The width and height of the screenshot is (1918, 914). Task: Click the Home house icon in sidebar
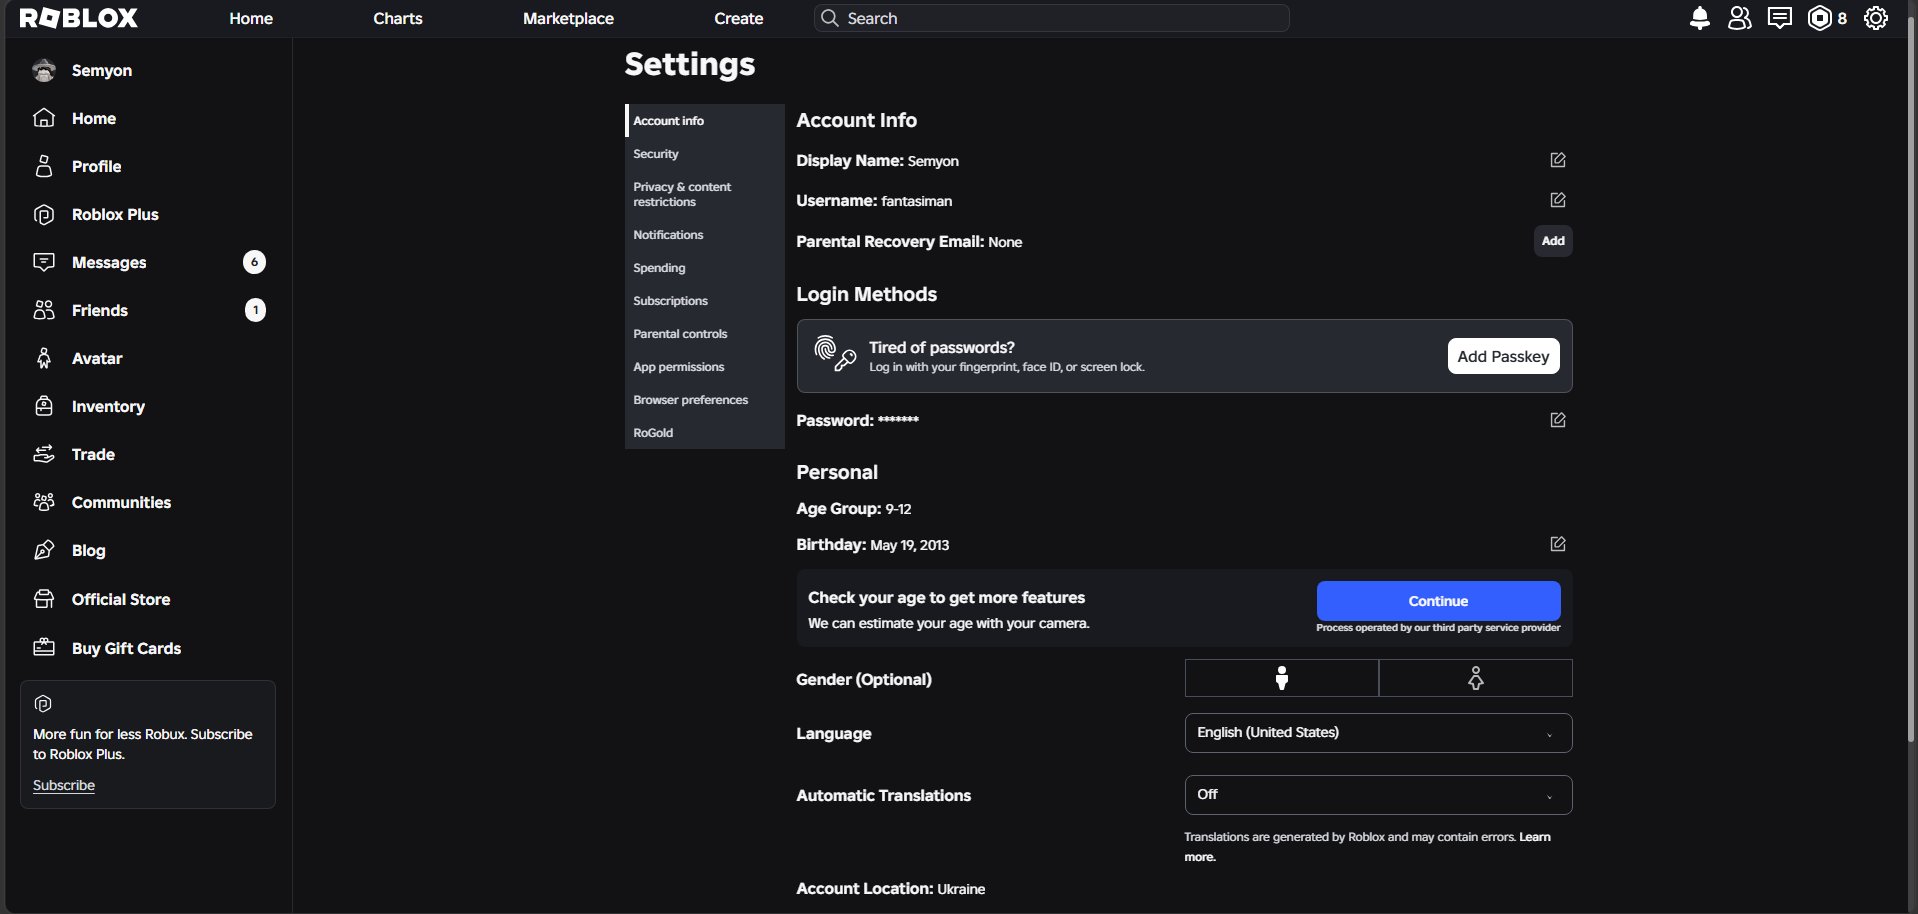click(44, 118)
